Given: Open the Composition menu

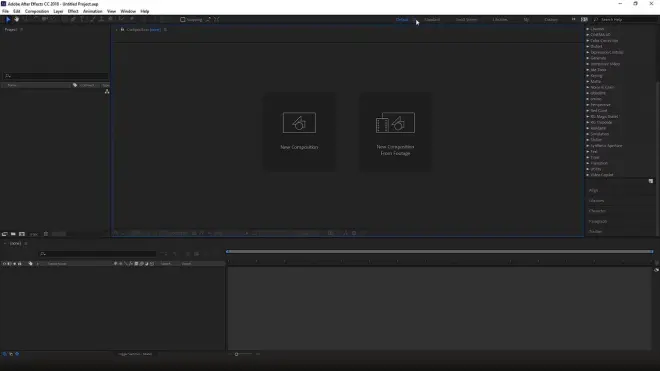Looking at the screenshot, I should pyautogui.click(x=37, y=11).
